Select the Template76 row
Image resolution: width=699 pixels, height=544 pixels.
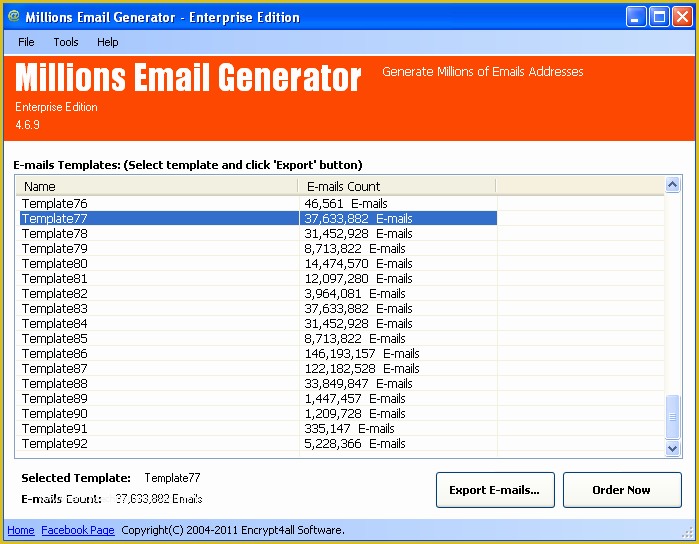[259, 203]
